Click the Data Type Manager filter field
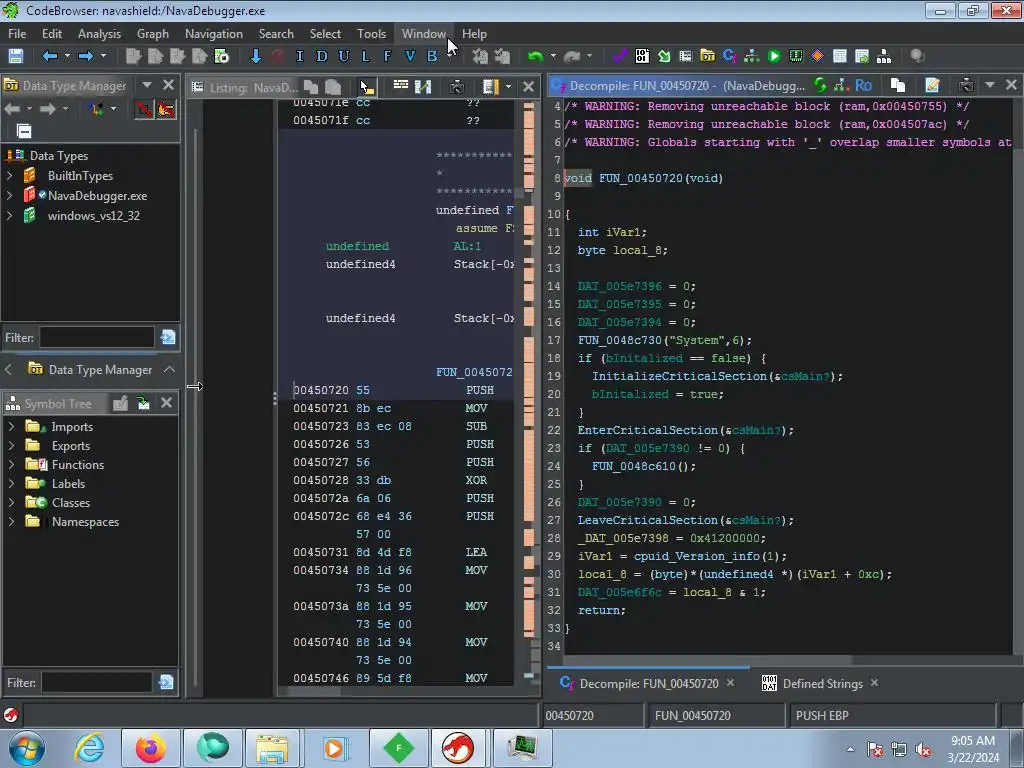Screen dimensions: 1024x768 point(97,338)
